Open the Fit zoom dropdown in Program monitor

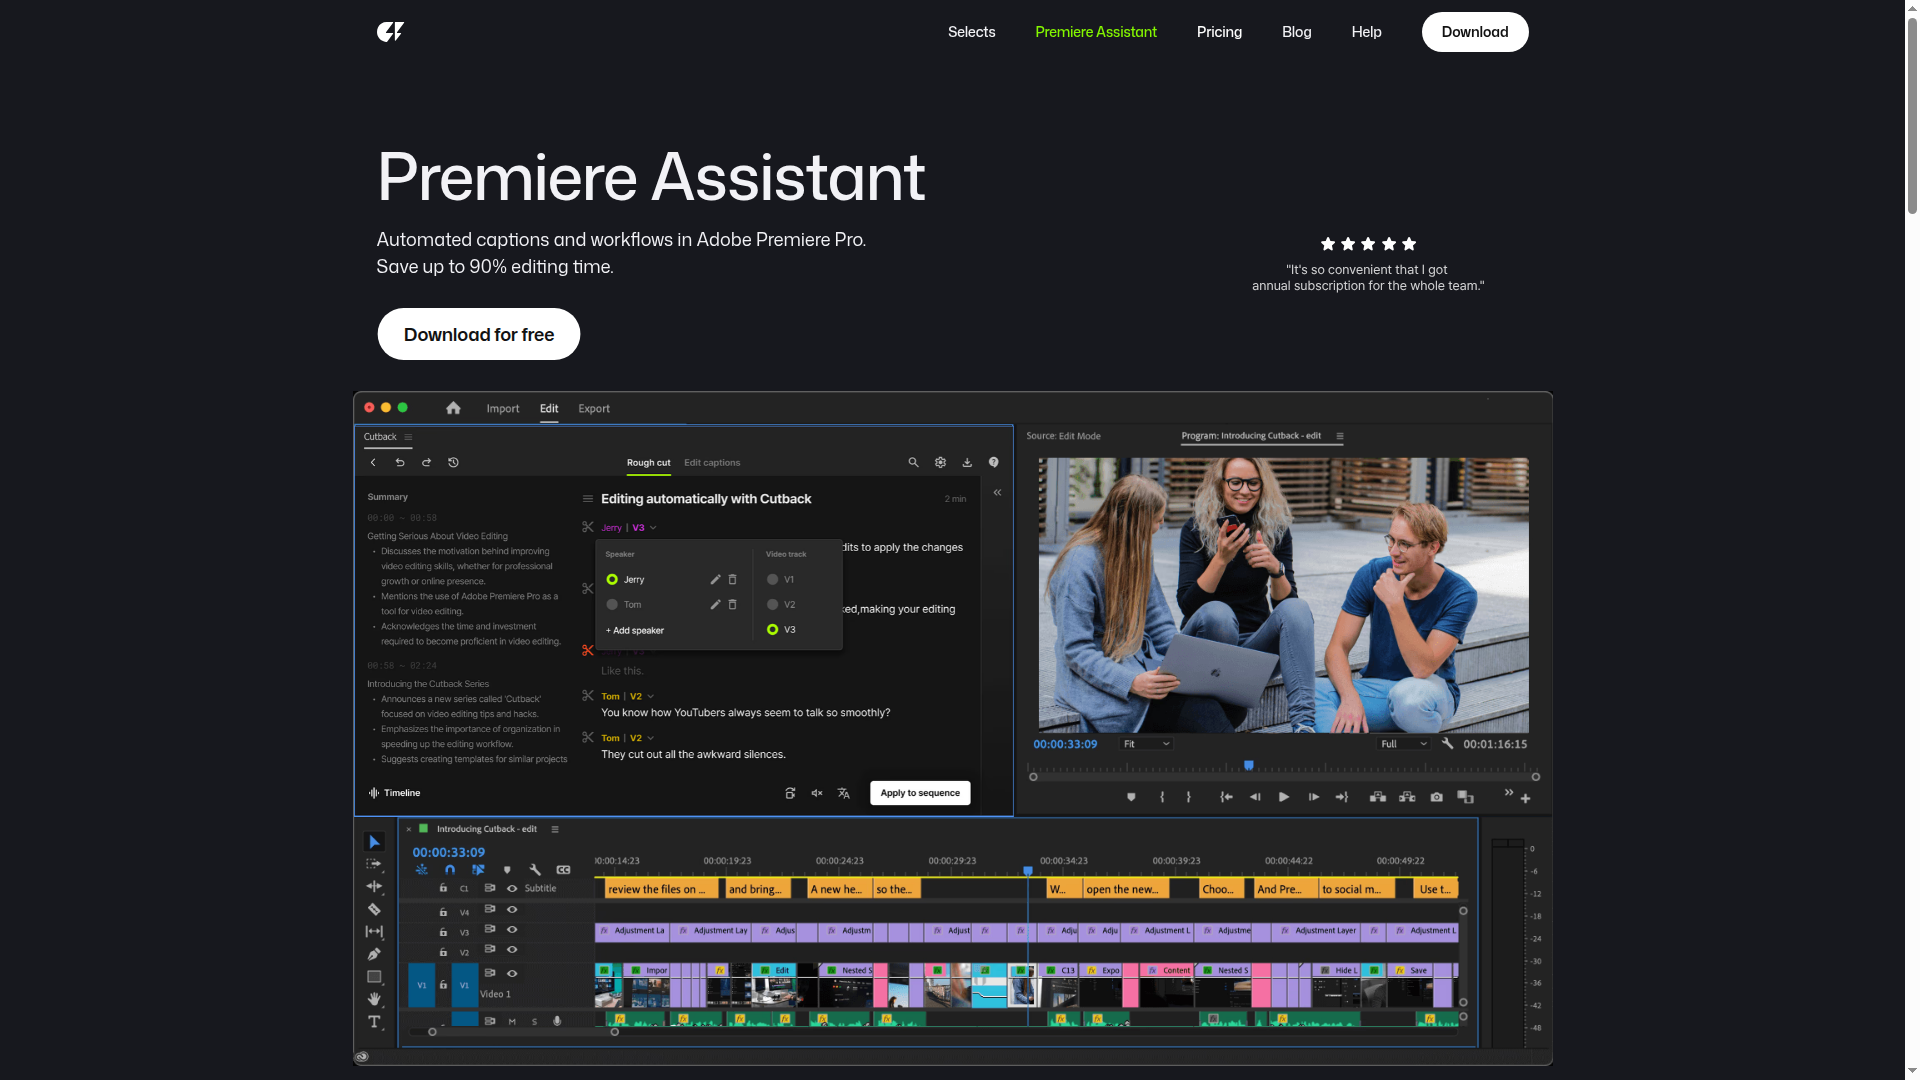point(1146,744)
